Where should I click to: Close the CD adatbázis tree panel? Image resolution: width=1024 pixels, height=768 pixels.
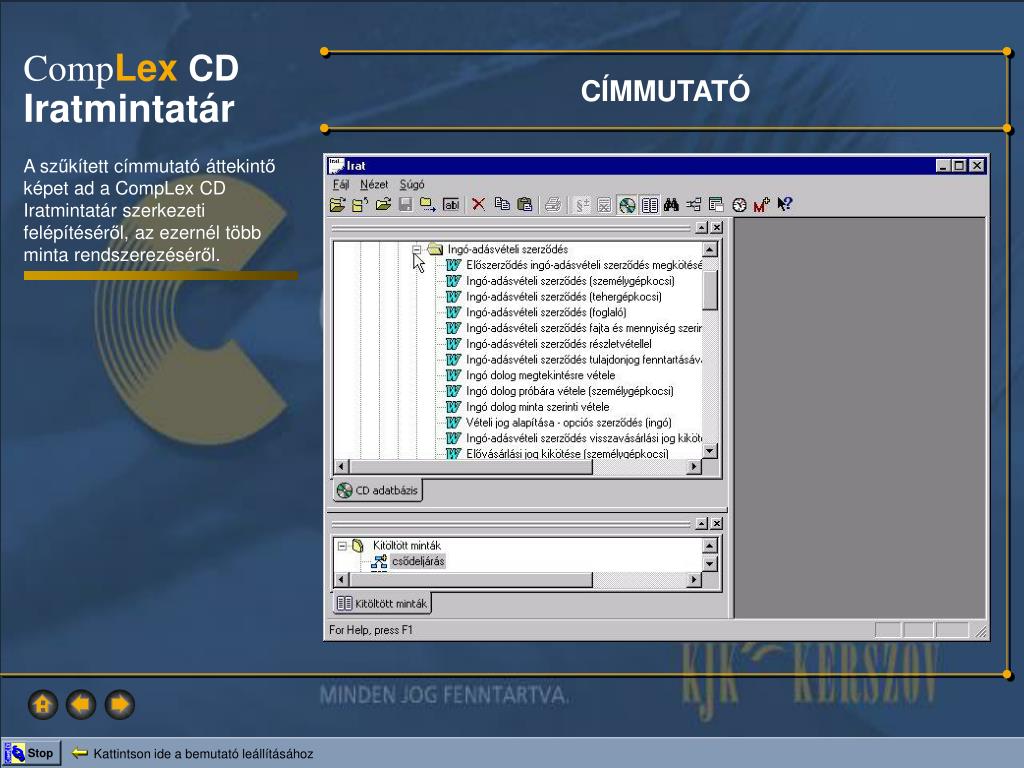pos(716,227)
